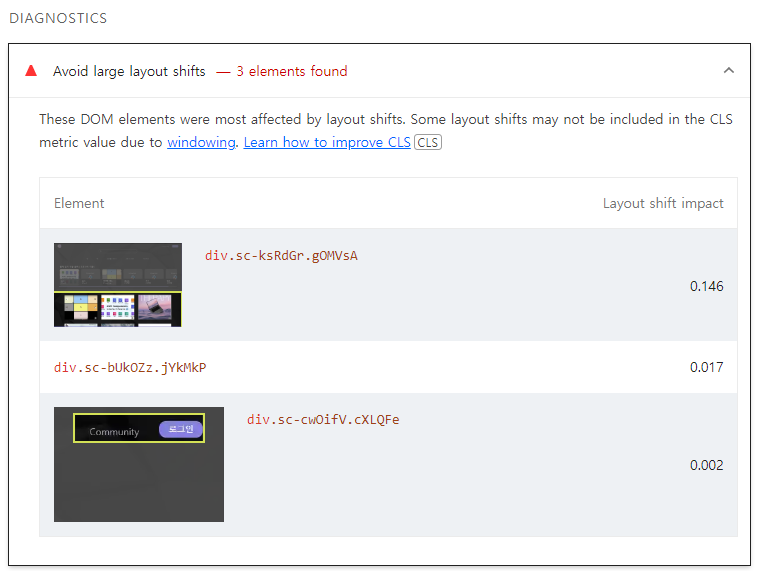Click the 0.002 layout shift value
Screen dimensions: 758x571
706,465
